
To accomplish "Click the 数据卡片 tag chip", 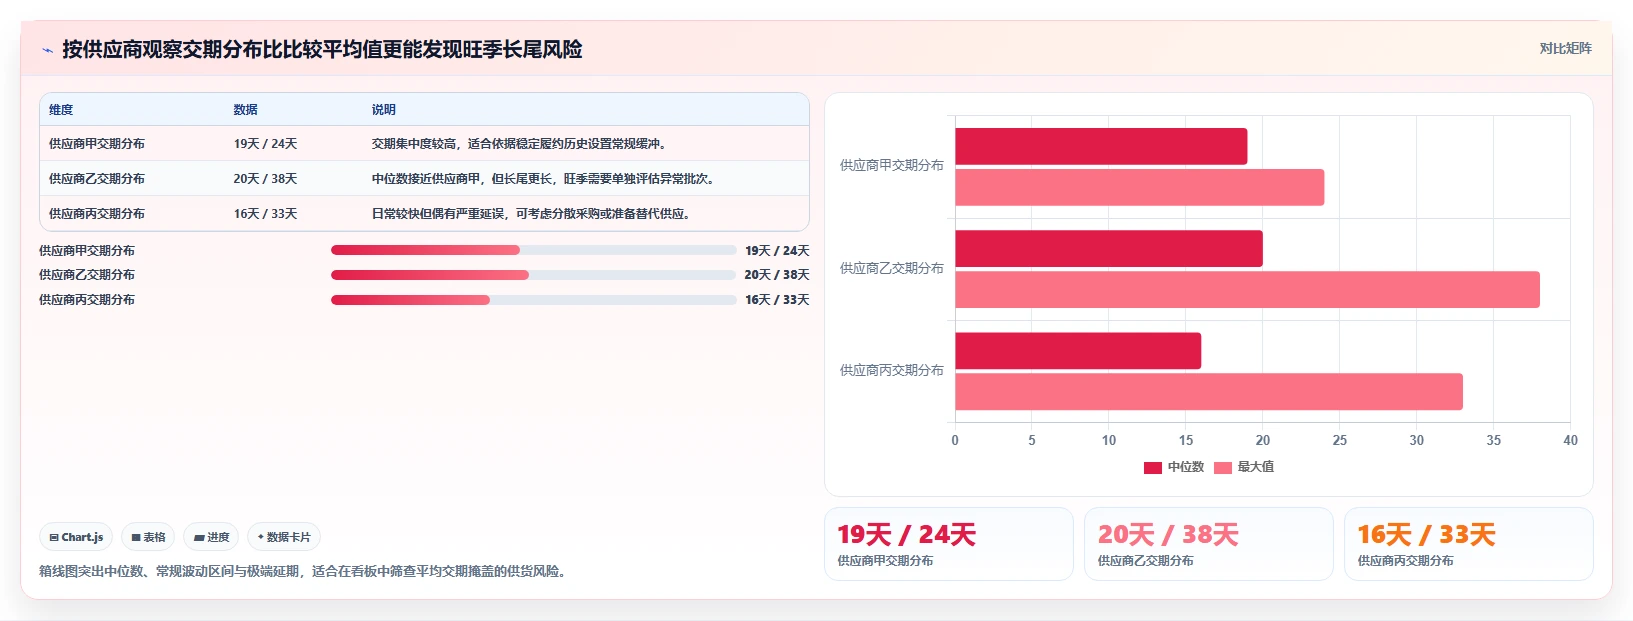I will tap(284, 537).
